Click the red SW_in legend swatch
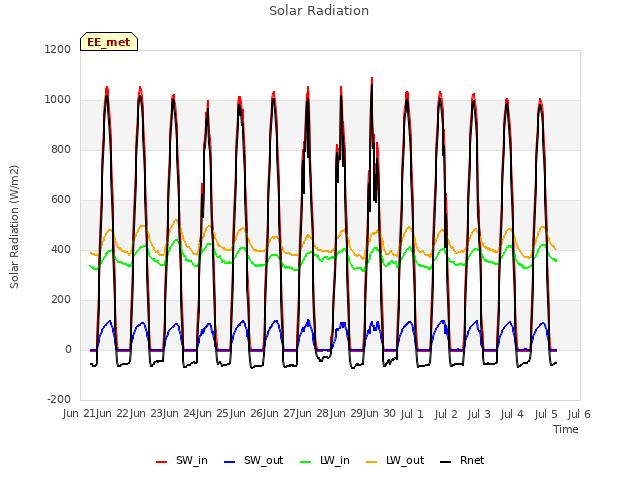The image size is (640, 480). [x=162, y=462]
